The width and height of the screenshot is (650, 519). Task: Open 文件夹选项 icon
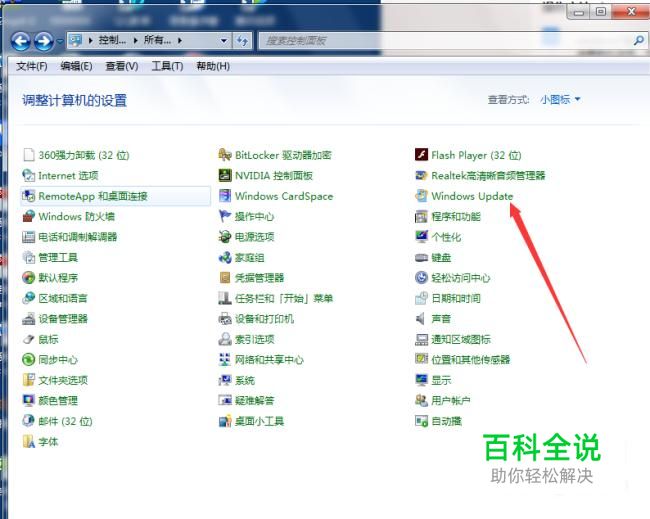[x=29, y=380]
